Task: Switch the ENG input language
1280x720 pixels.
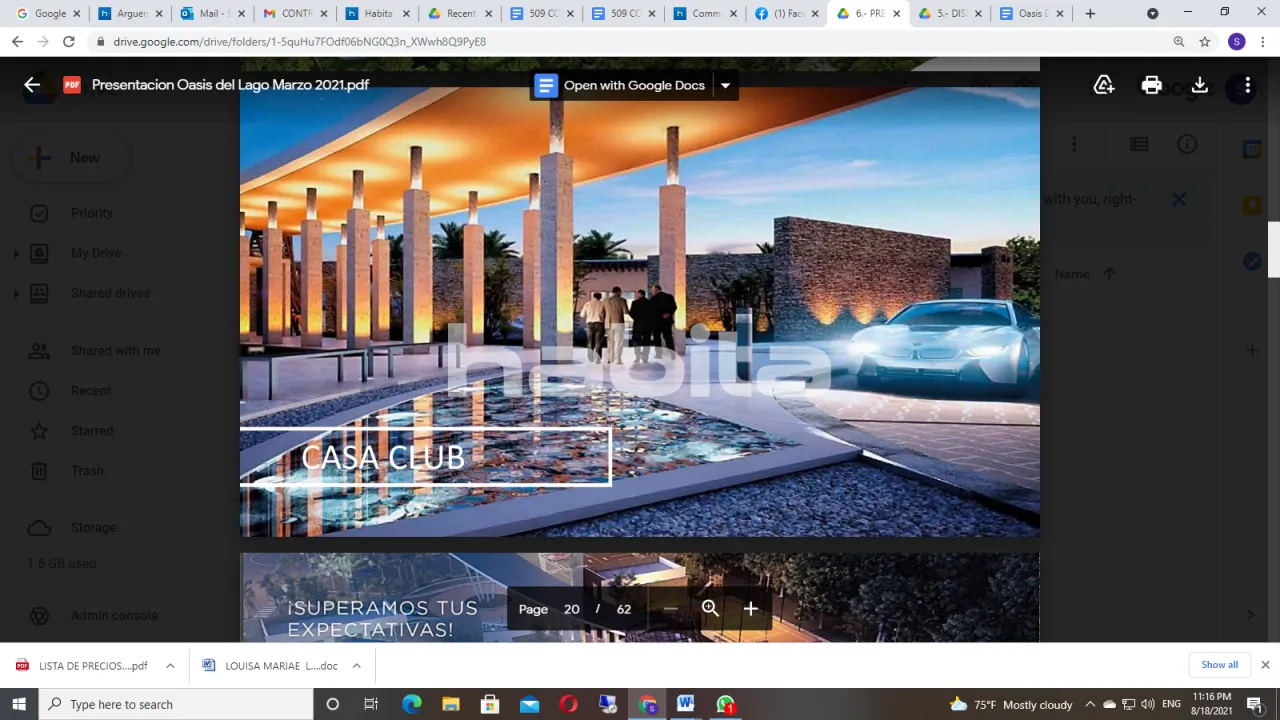Action: click(1170, 704)
